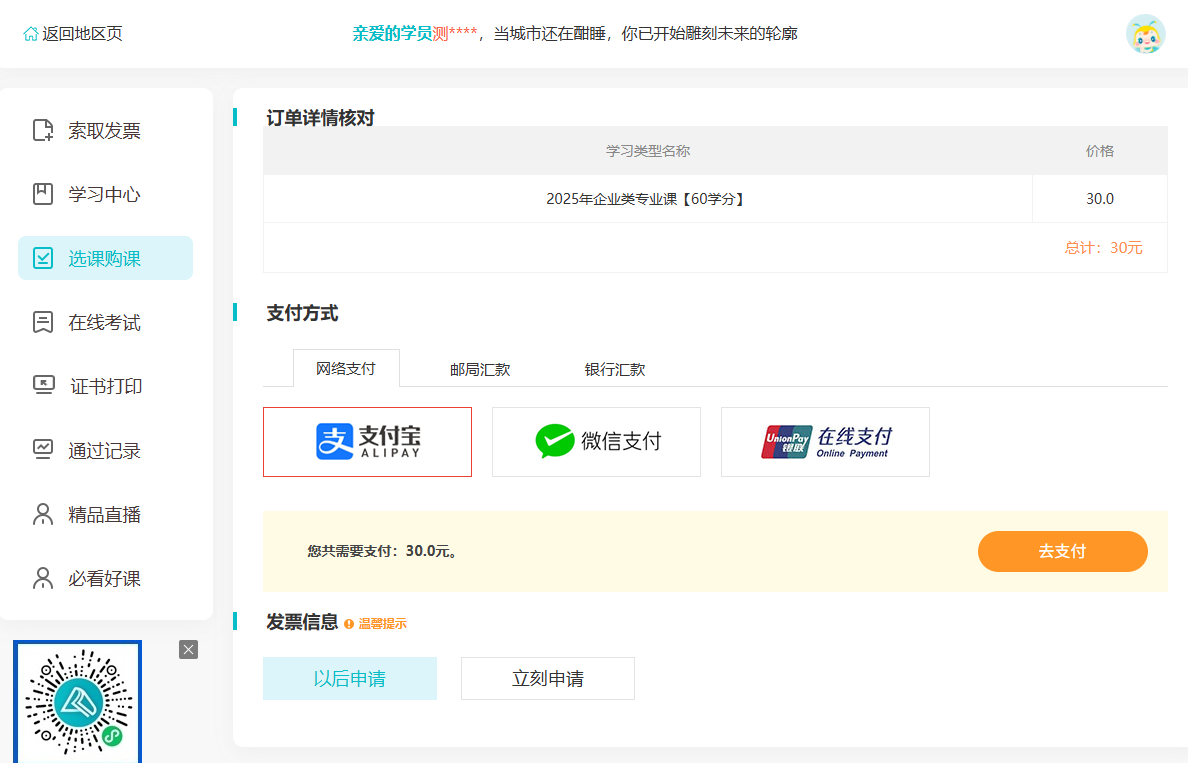Screen dimensions: 1188x763
Task: Open 索取发票 in the sidebar
Action: (105, 130)
